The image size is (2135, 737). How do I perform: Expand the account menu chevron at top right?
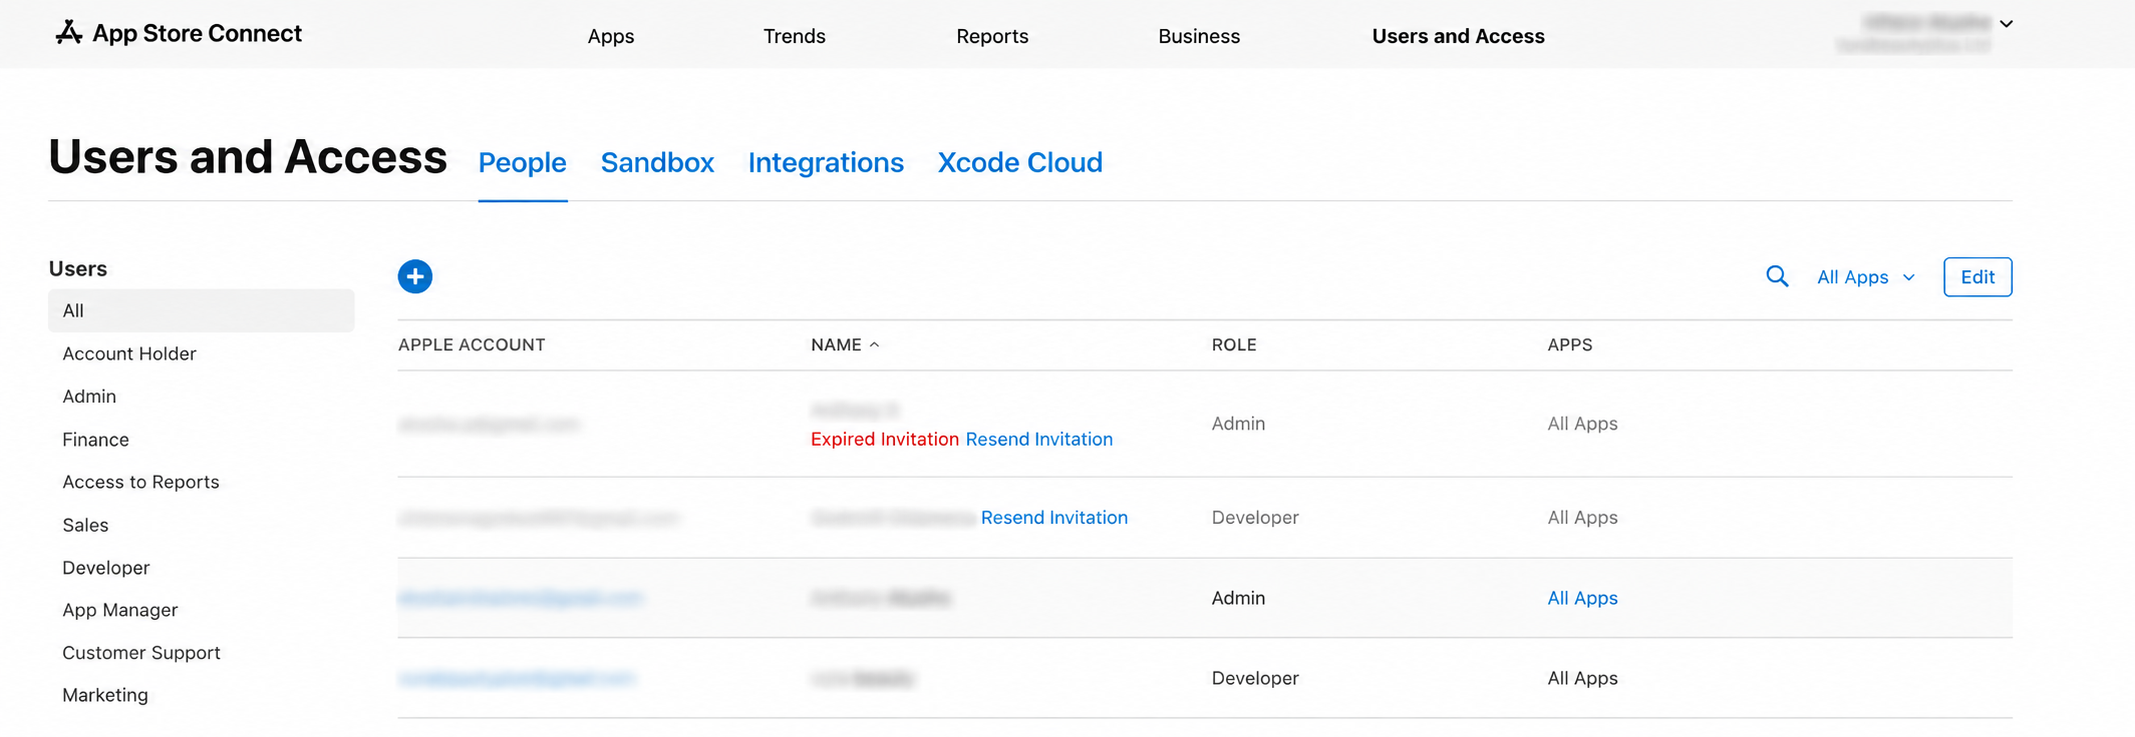point(2006,24)
